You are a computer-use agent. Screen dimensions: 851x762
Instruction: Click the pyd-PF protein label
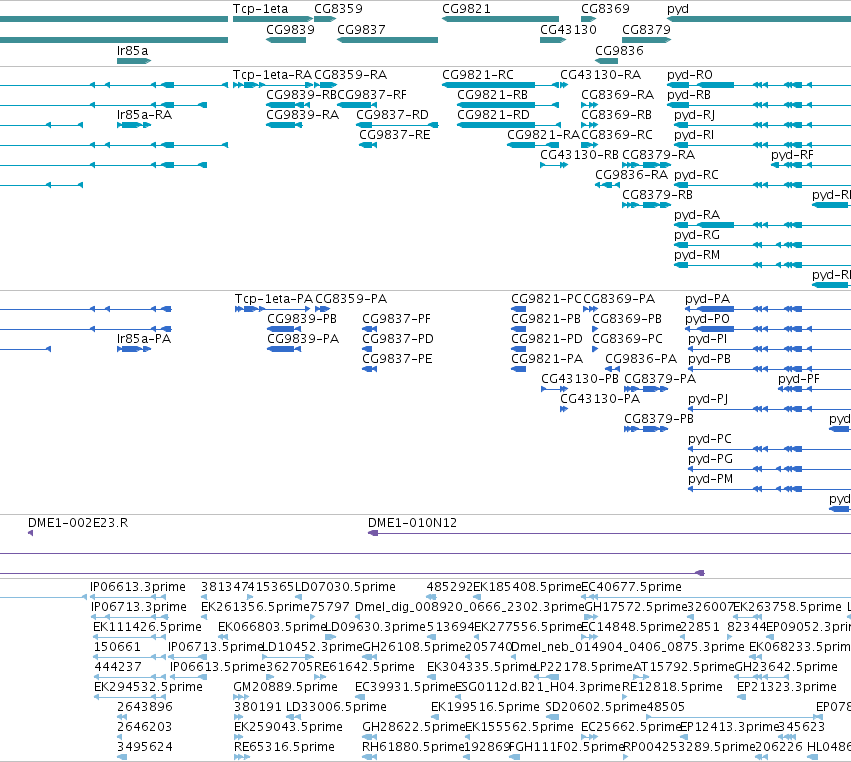point(799,379)
